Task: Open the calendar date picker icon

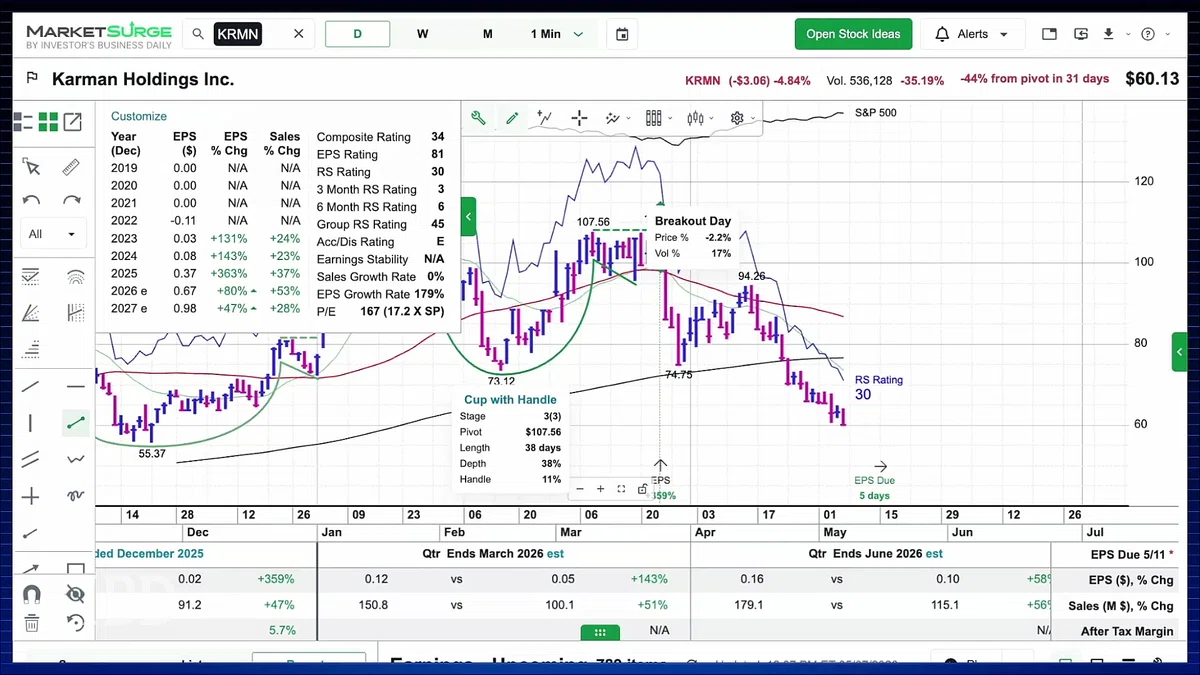Action: tap(622, 34)
